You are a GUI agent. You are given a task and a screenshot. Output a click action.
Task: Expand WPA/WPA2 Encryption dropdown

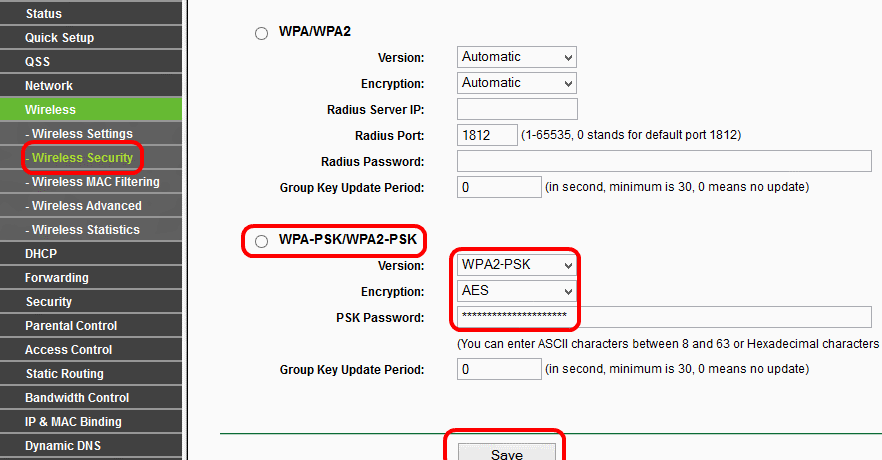tap(517, 83)
